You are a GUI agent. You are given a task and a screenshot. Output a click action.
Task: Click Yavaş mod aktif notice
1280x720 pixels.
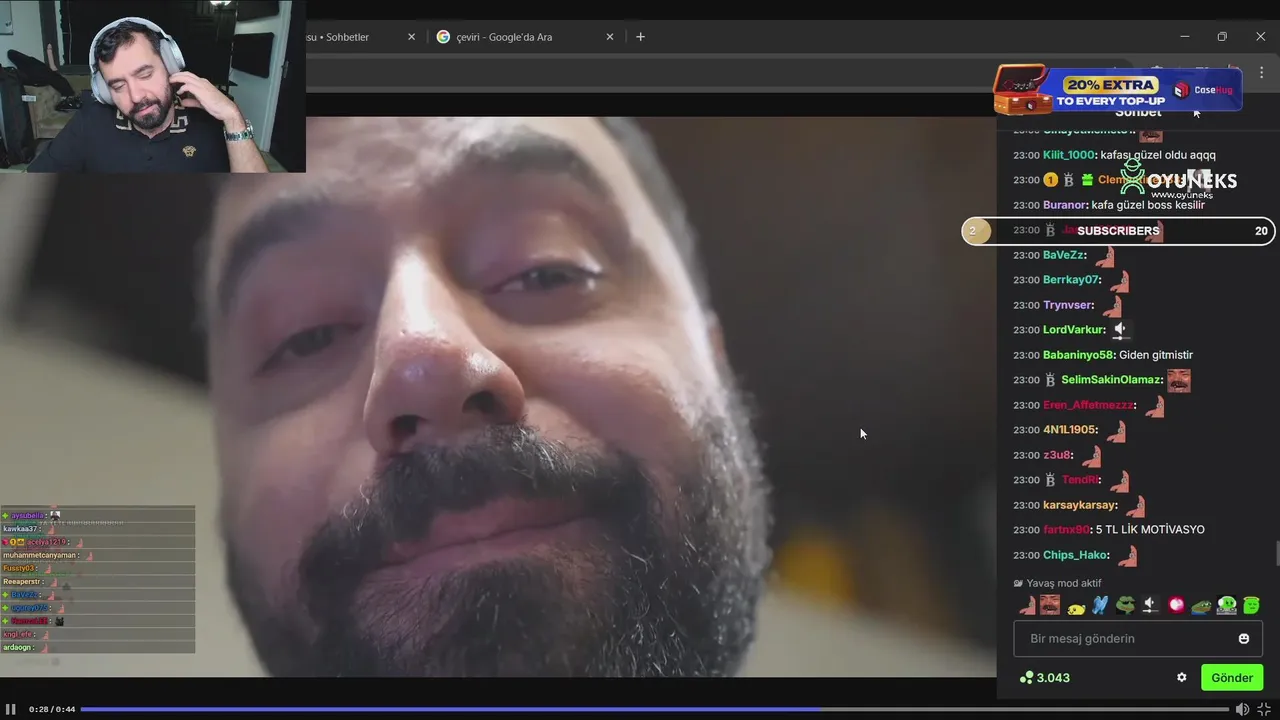[x=1057, y=583]
